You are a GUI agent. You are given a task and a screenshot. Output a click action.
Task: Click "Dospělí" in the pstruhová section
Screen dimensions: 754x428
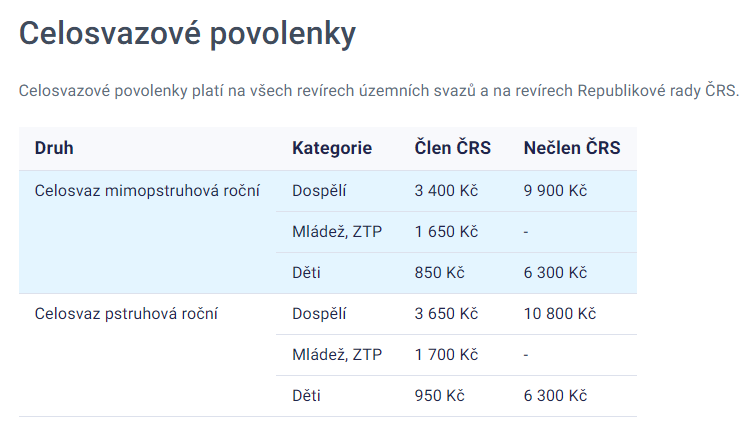click(x=319, y=313)
